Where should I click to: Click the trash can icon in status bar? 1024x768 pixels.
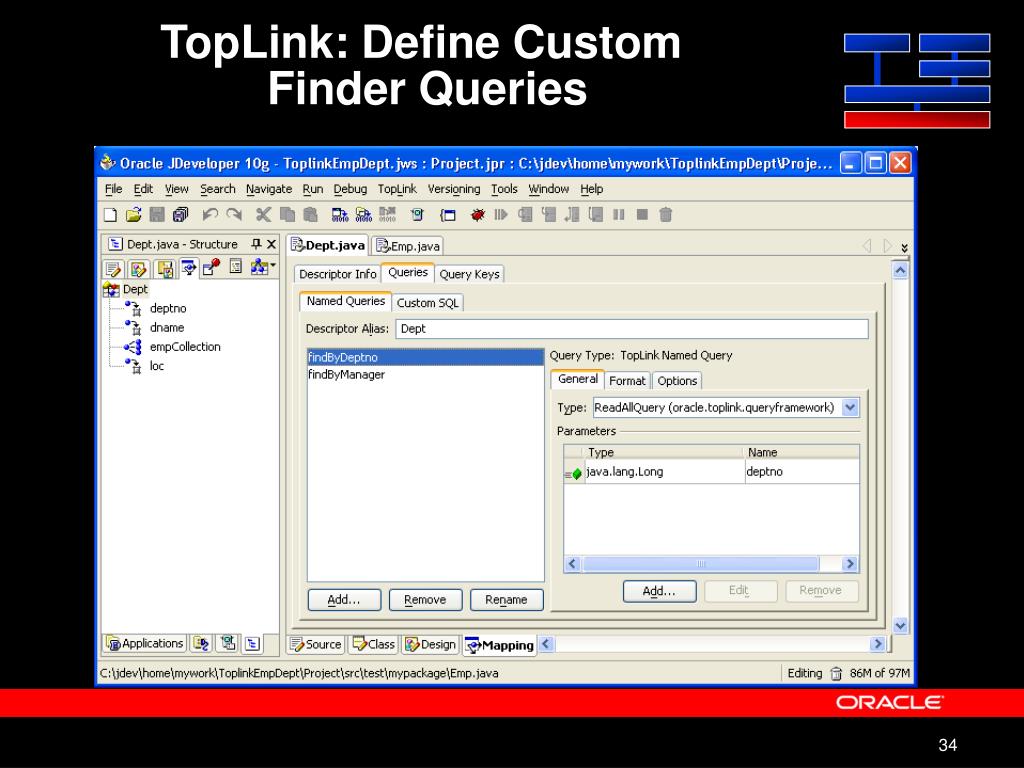(x=836, y=673)
